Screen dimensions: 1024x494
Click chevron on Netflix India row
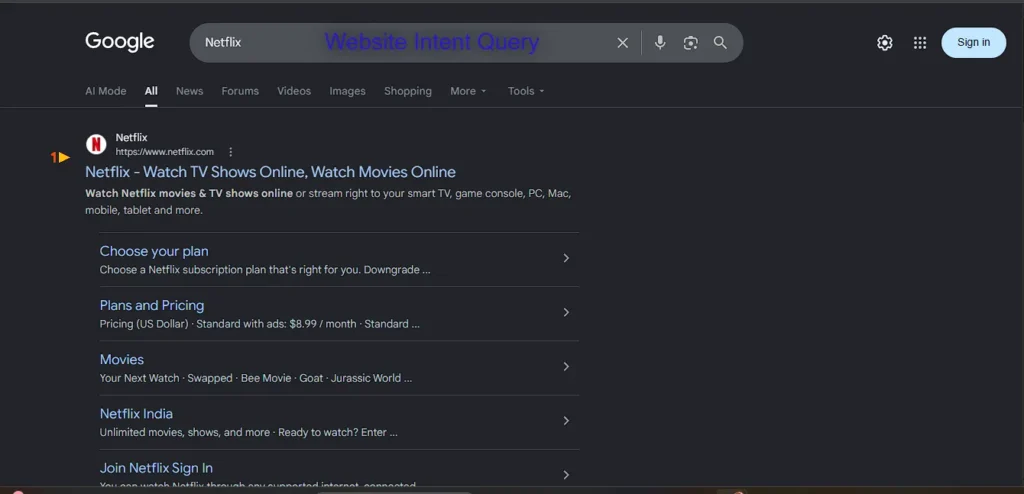(x=566, y=421)
